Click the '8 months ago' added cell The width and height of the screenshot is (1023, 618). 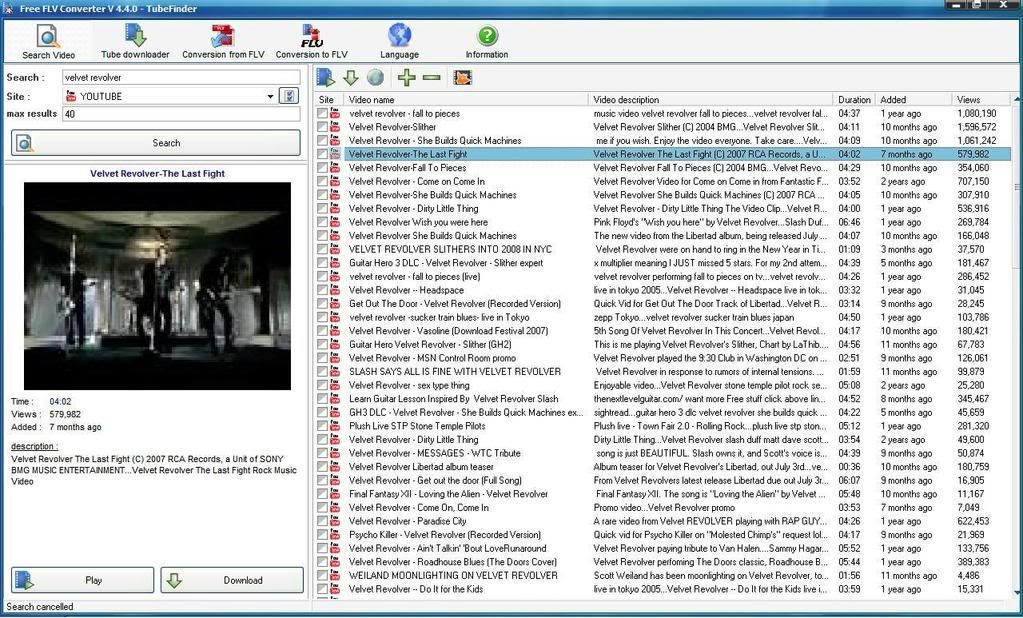pos(906,399)
